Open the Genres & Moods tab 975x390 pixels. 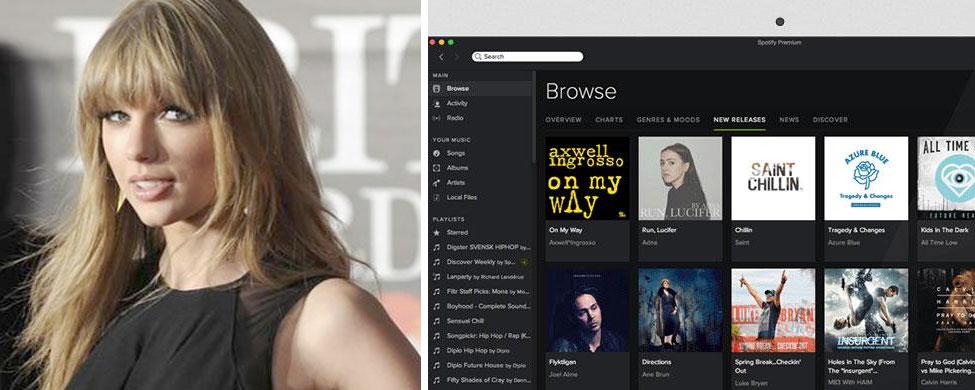pyautogui.click(x=668, y=119)
